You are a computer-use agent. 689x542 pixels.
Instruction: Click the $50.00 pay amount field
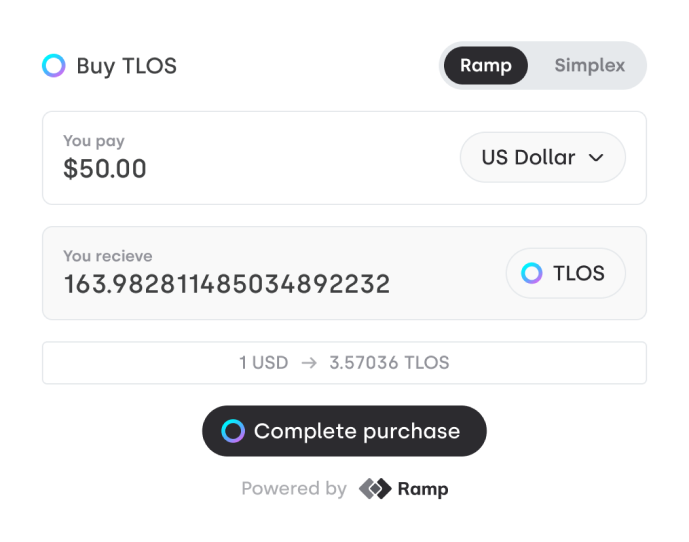pyautogui.click(x=105, y=169)
